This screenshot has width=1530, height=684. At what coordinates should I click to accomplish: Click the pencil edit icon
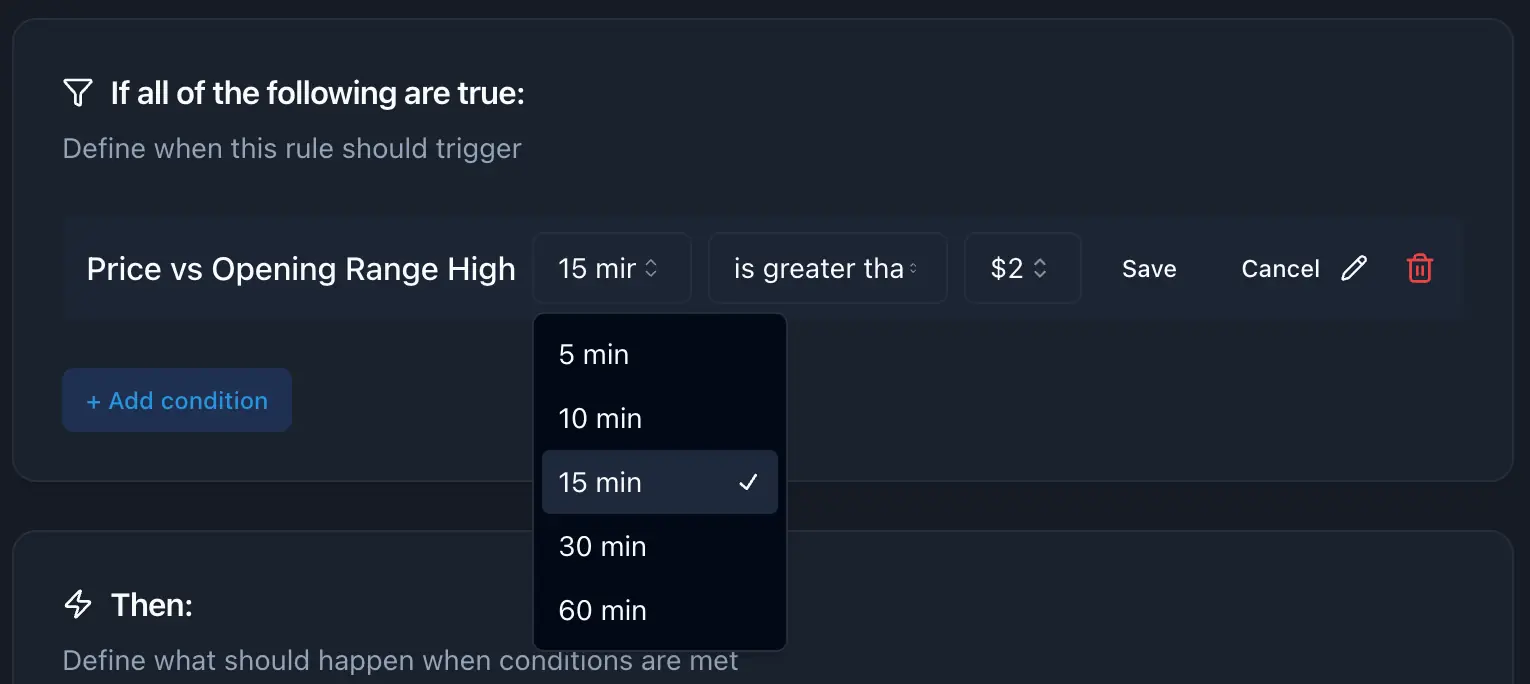tap(1354, 268)
